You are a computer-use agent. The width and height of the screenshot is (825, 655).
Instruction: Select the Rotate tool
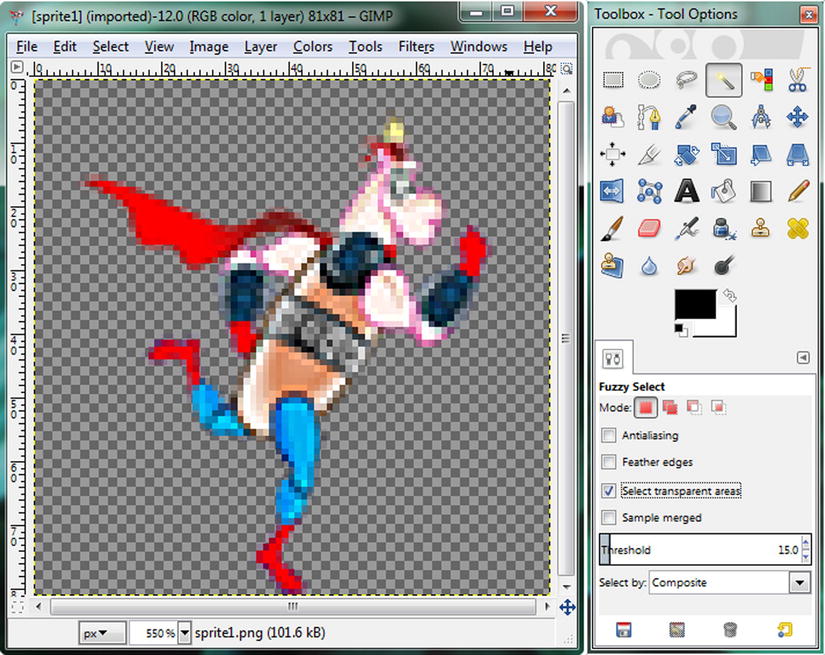pos(686,154)
